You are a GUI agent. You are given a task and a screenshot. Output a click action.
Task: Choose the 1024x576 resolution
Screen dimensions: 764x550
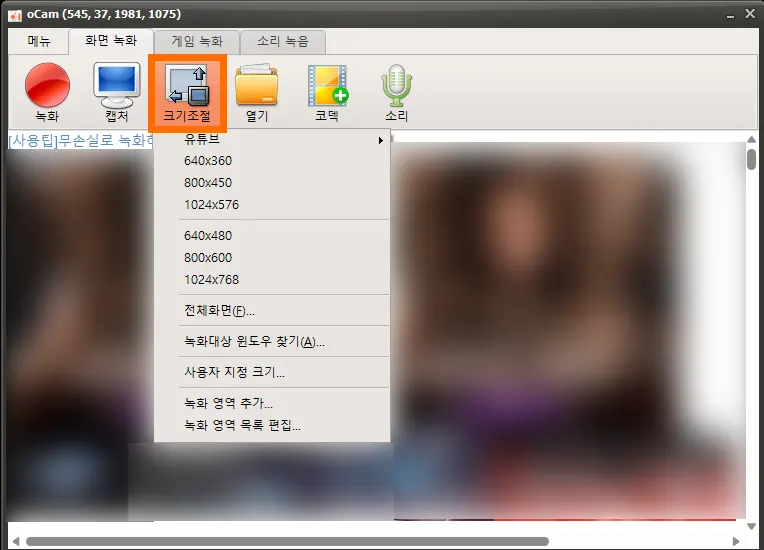(272, 205)
